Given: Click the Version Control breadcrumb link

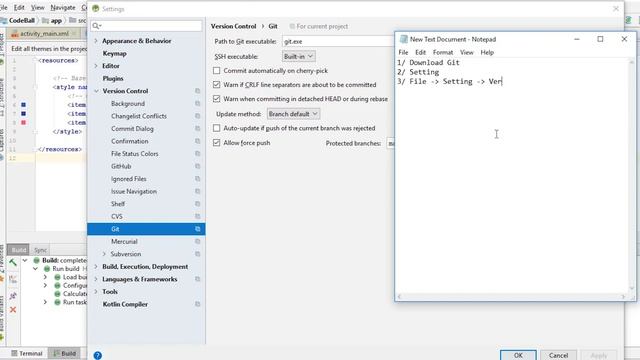Looking at the screenshot, I should point(233,26).
